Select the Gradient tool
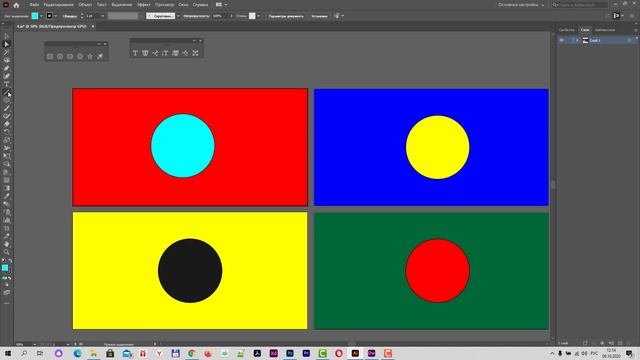Image resolution: width=640 pixels, height=360 pixels. pyautogui.click(x=7, y=188)
